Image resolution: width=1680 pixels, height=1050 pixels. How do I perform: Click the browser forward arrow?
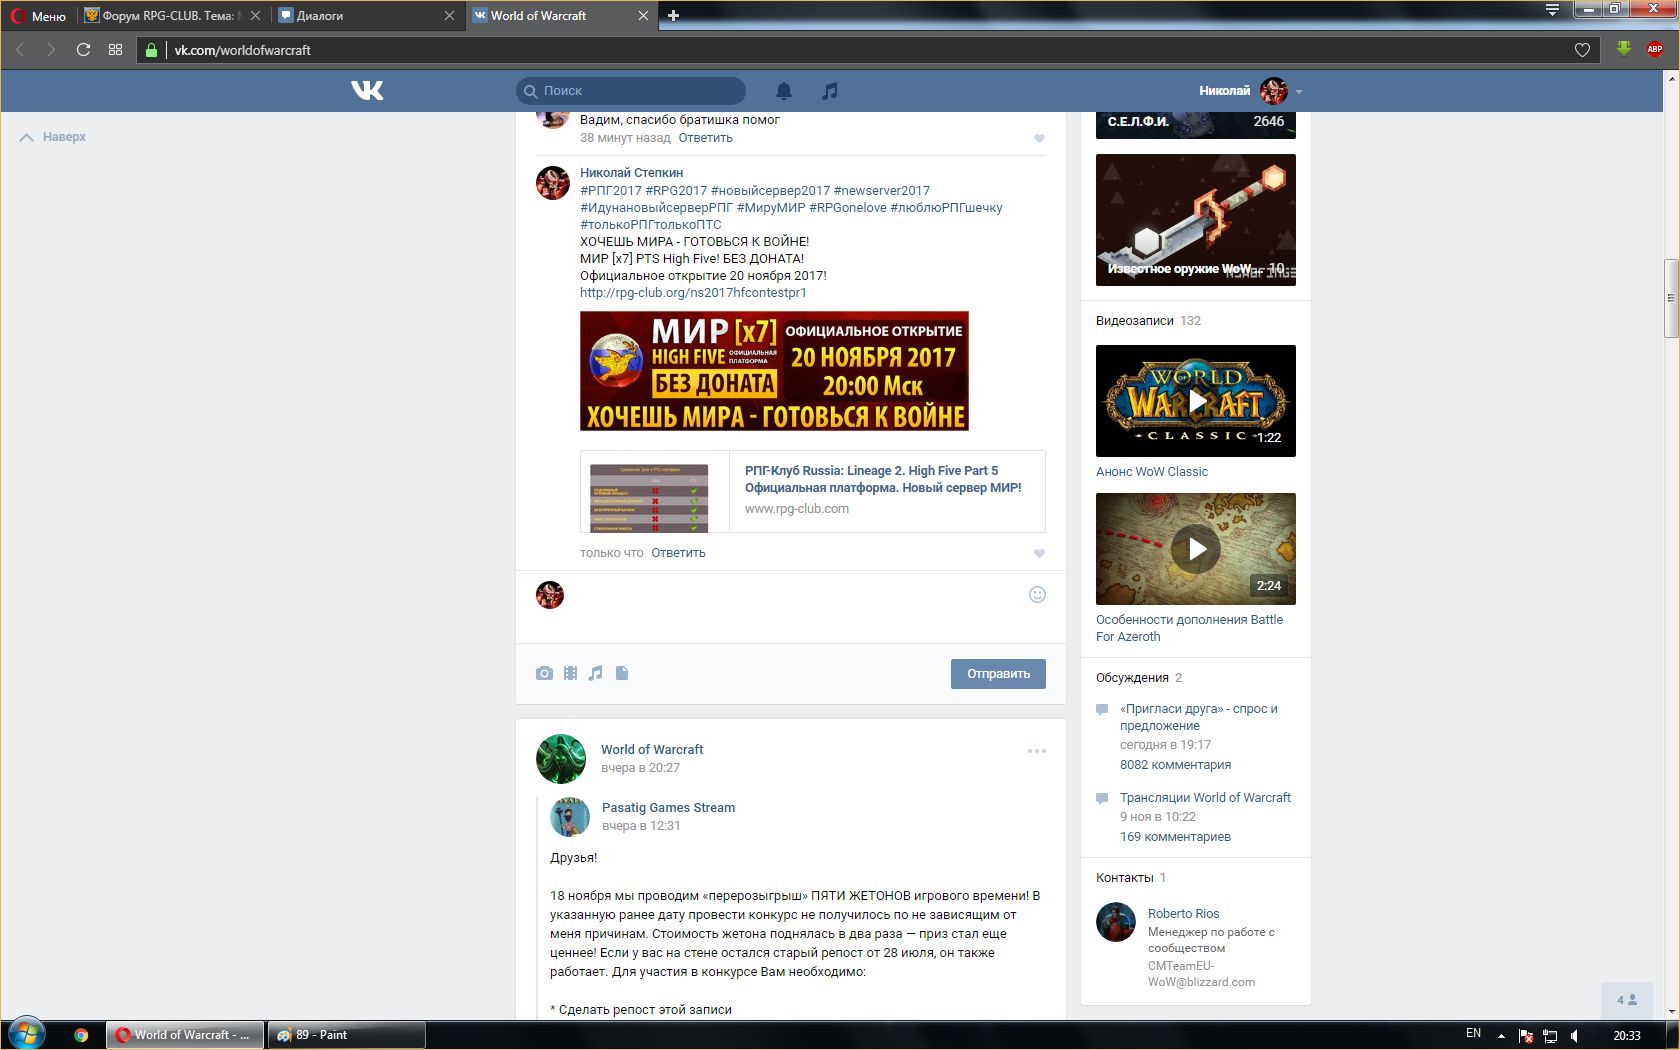pyautogui.click(x=51, y=50)
